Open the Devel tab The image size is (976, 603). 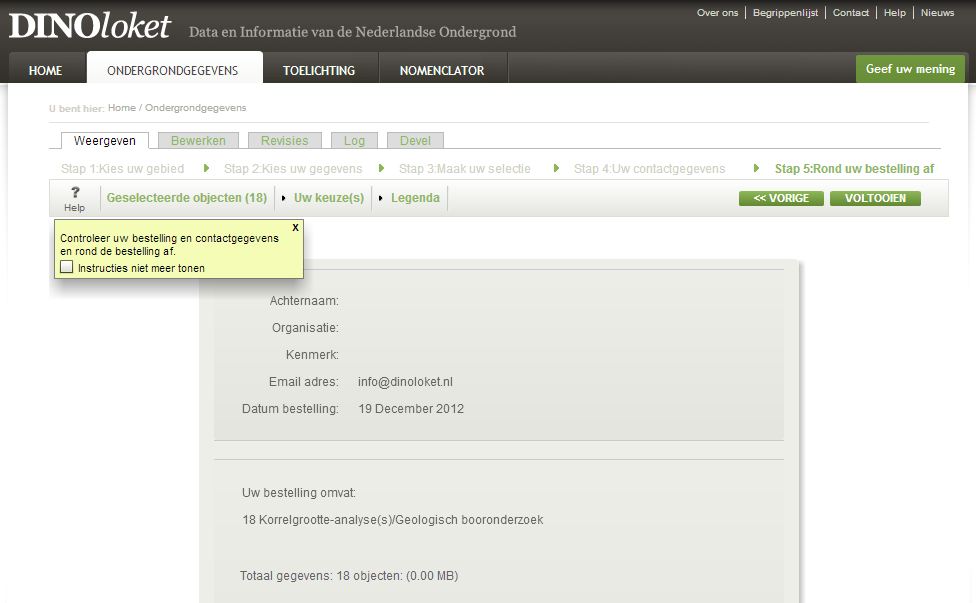click(415, 141)
